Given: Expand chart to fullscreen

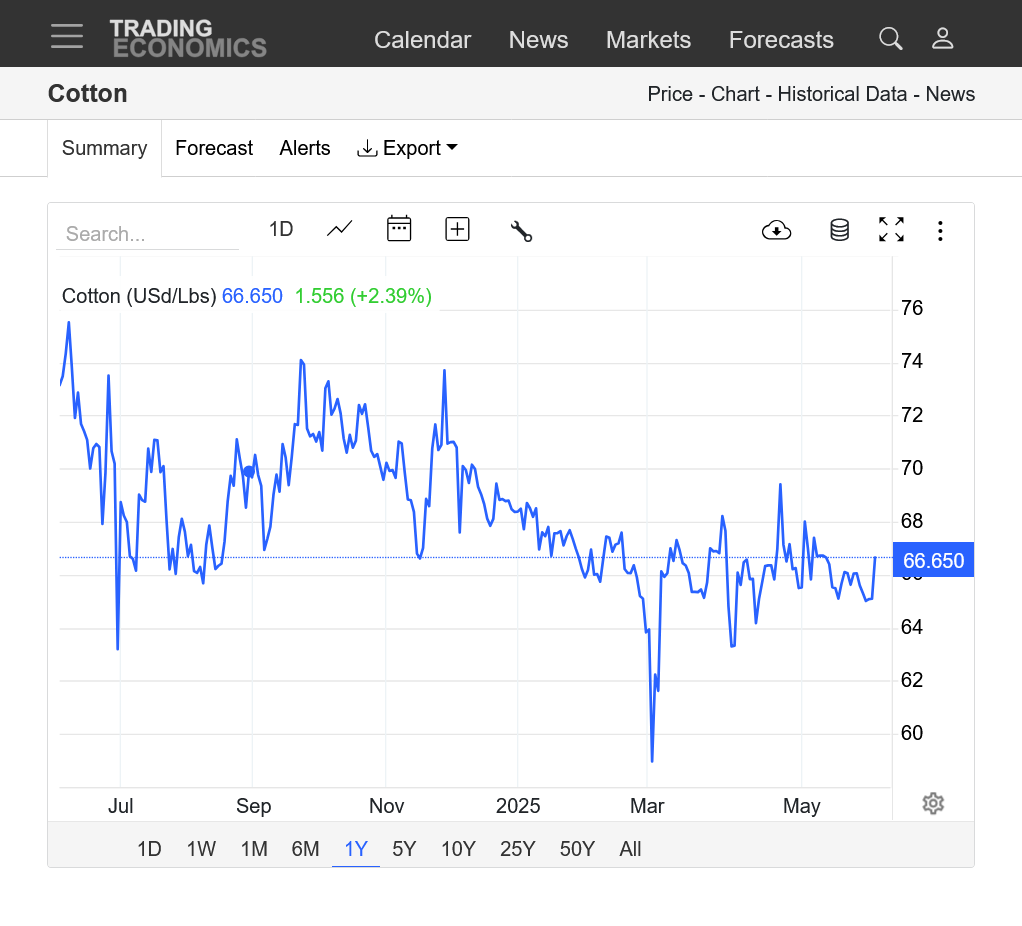Looking at the screenshot, I should (x=891, y=229).
